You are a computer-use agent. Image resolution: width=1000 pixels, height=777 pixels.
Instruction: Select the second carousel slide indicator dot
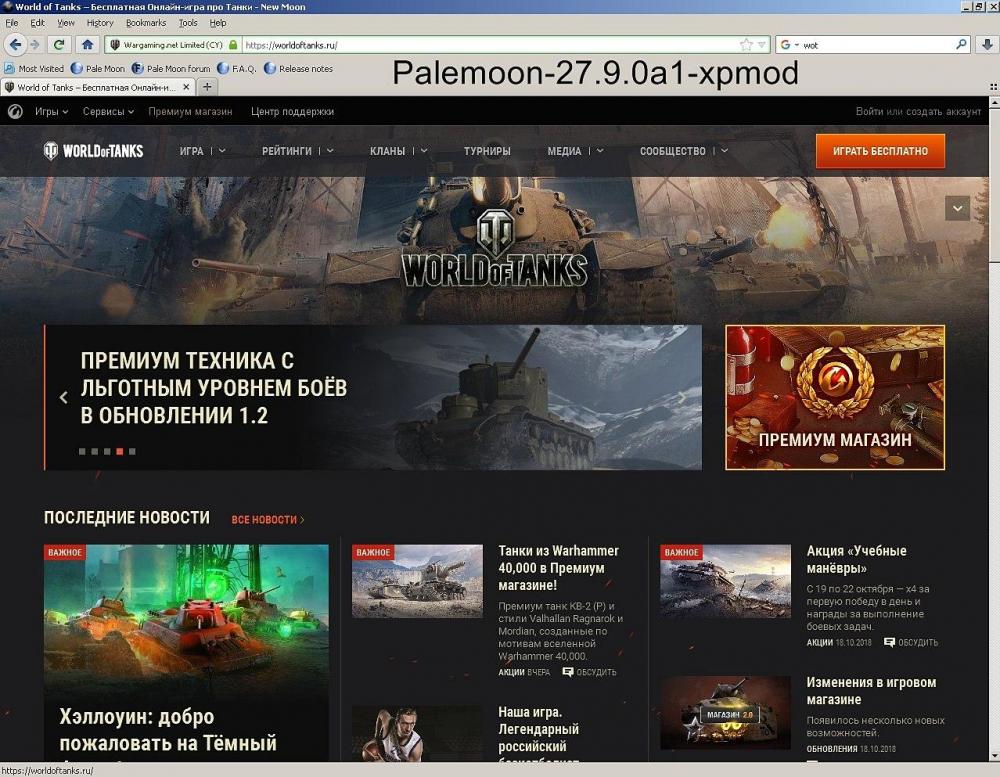95,451
